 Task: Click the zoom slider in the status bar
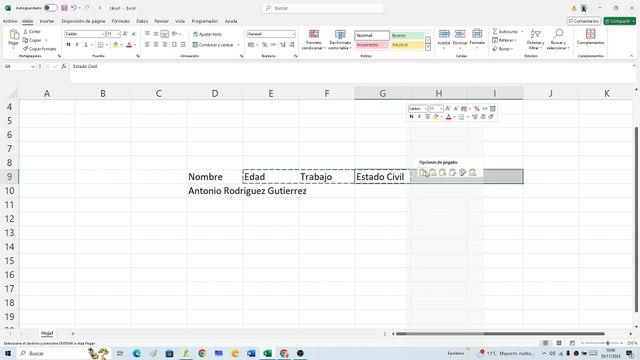coord(602,343)
